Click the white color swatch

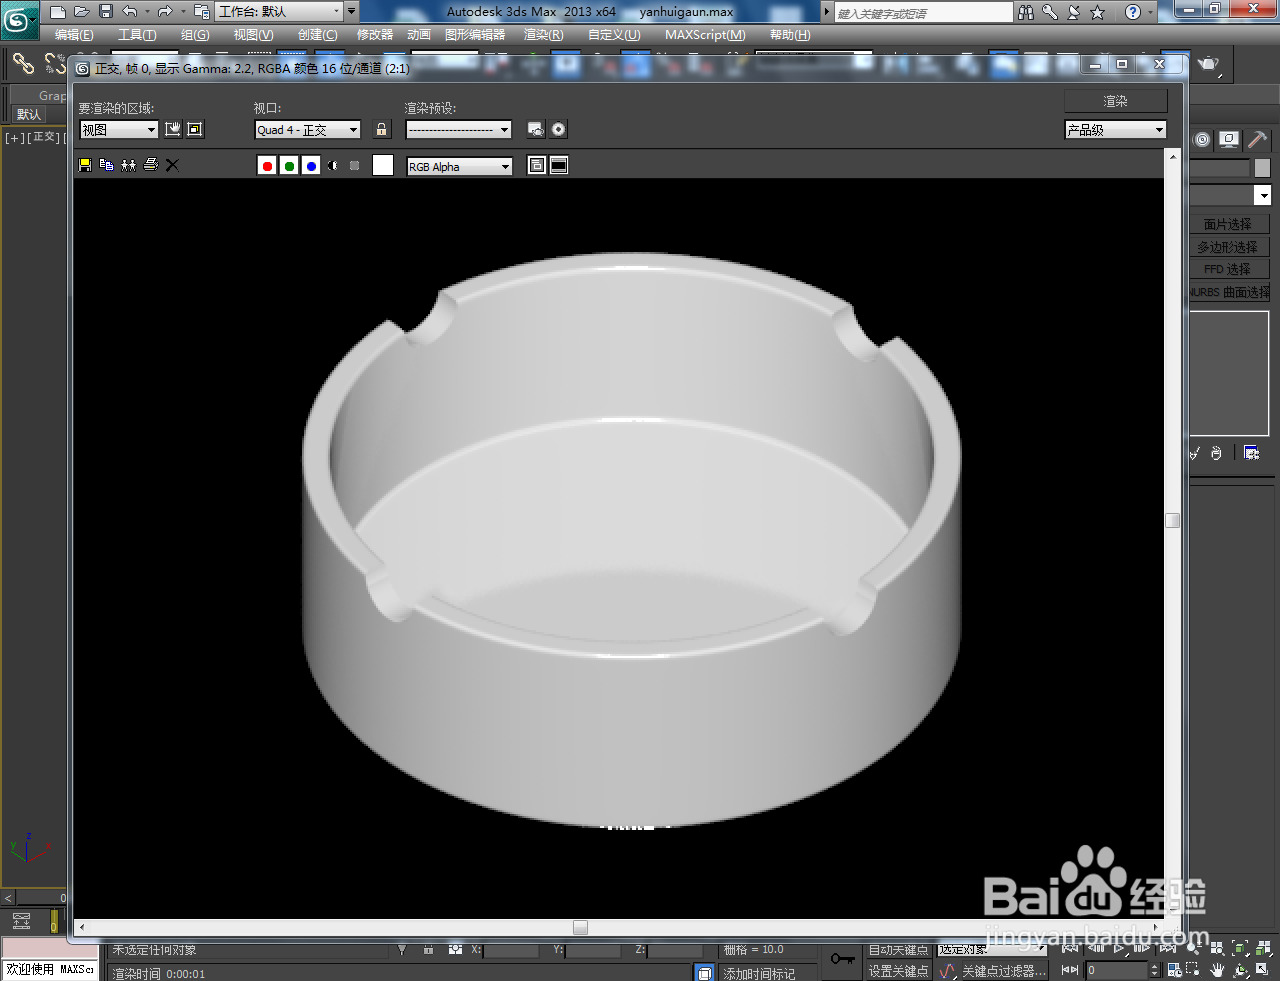(x=383, y=166)
